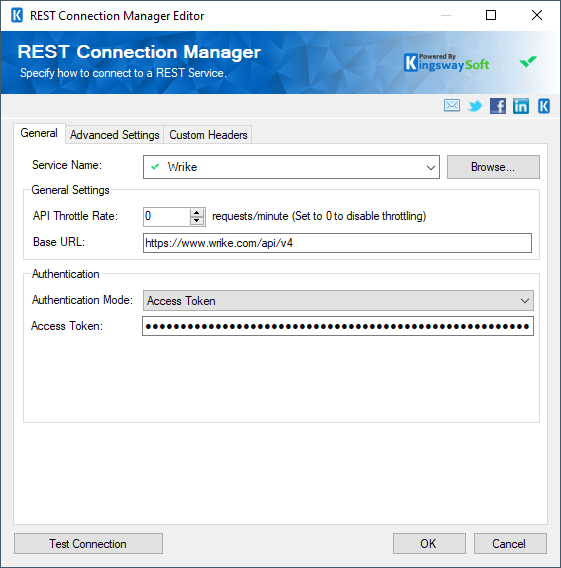Open the Advanced Settings tab
Image resolution: width=561 pixels, height=568 pixels.
[114, 135]
